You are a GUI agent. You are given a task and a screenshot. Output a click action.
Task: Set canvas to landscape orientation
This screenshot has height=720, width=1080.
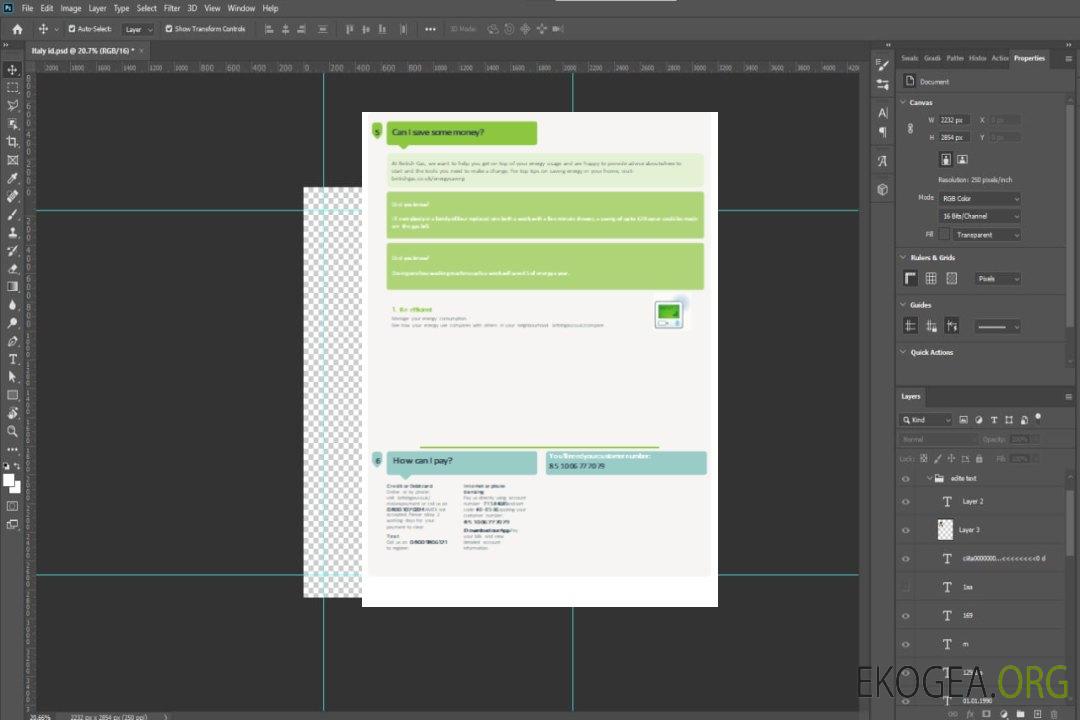coord(962,159)
